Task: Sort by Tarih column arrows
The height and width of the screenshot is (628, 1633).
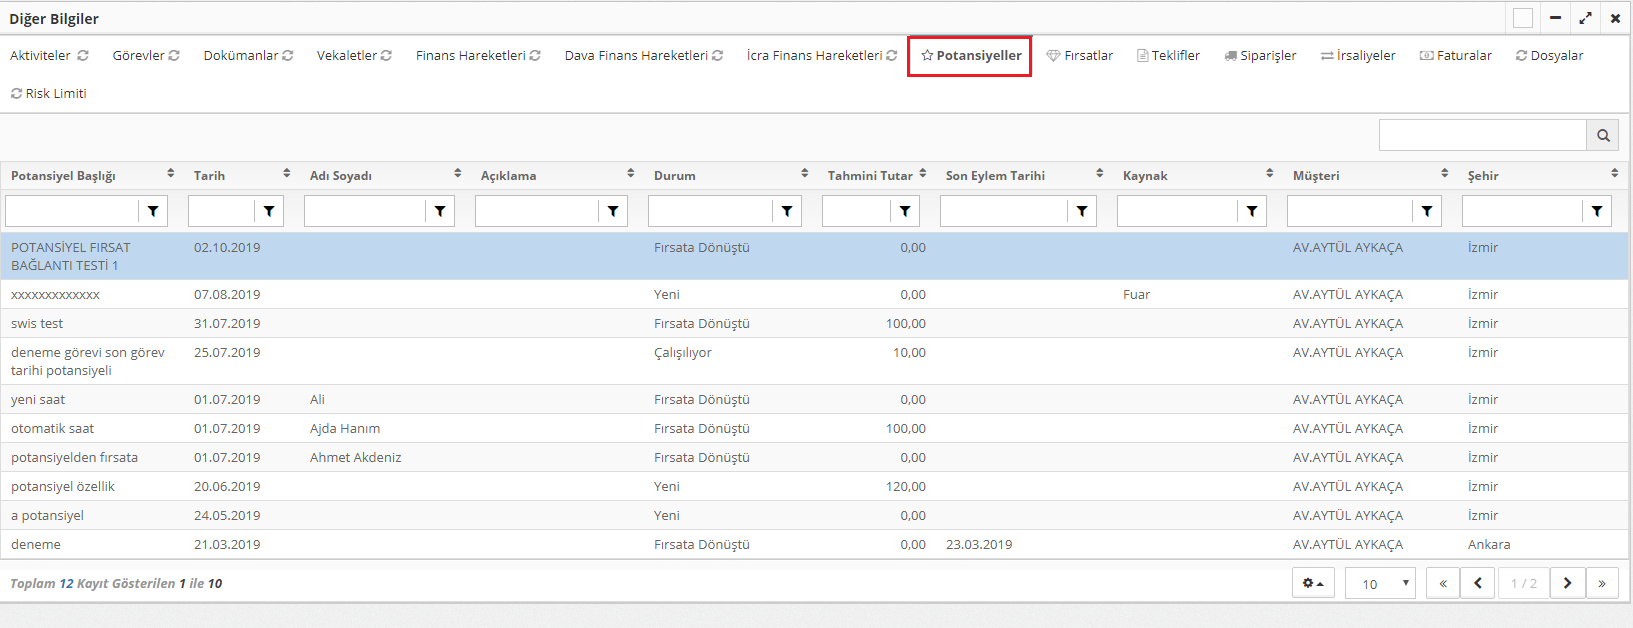Action: [x=287, y=174]
